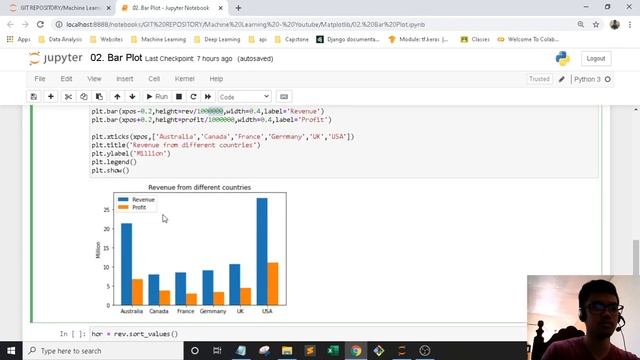
Task: Click the pencil edit mode icon
Action: 562,79
